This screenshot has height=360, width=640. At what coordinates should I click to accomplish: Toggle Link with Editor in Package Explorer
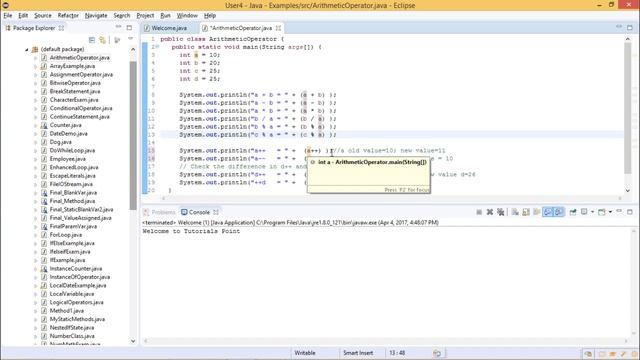click(x=102, y=40)
